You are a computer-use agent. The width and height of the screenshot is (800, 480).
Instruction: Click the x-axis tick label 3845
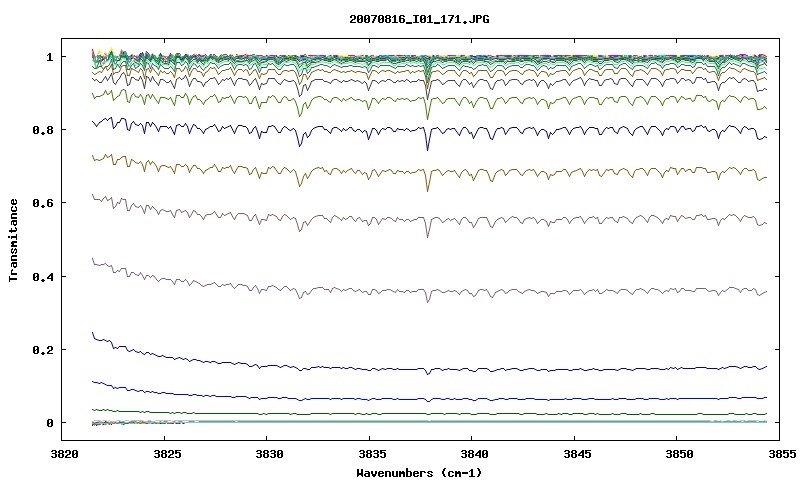click(x=577, y=454)
